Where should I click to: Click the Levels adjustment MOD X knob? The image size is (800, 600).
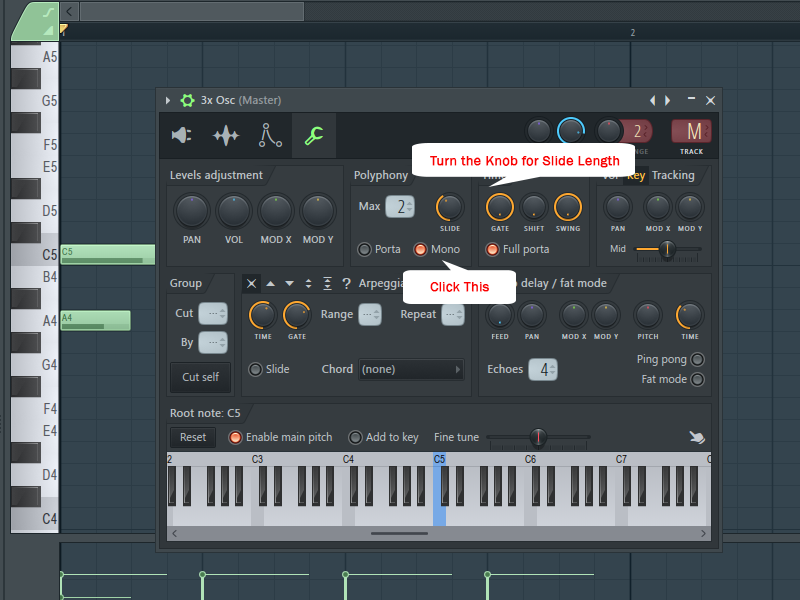(276, 211)
